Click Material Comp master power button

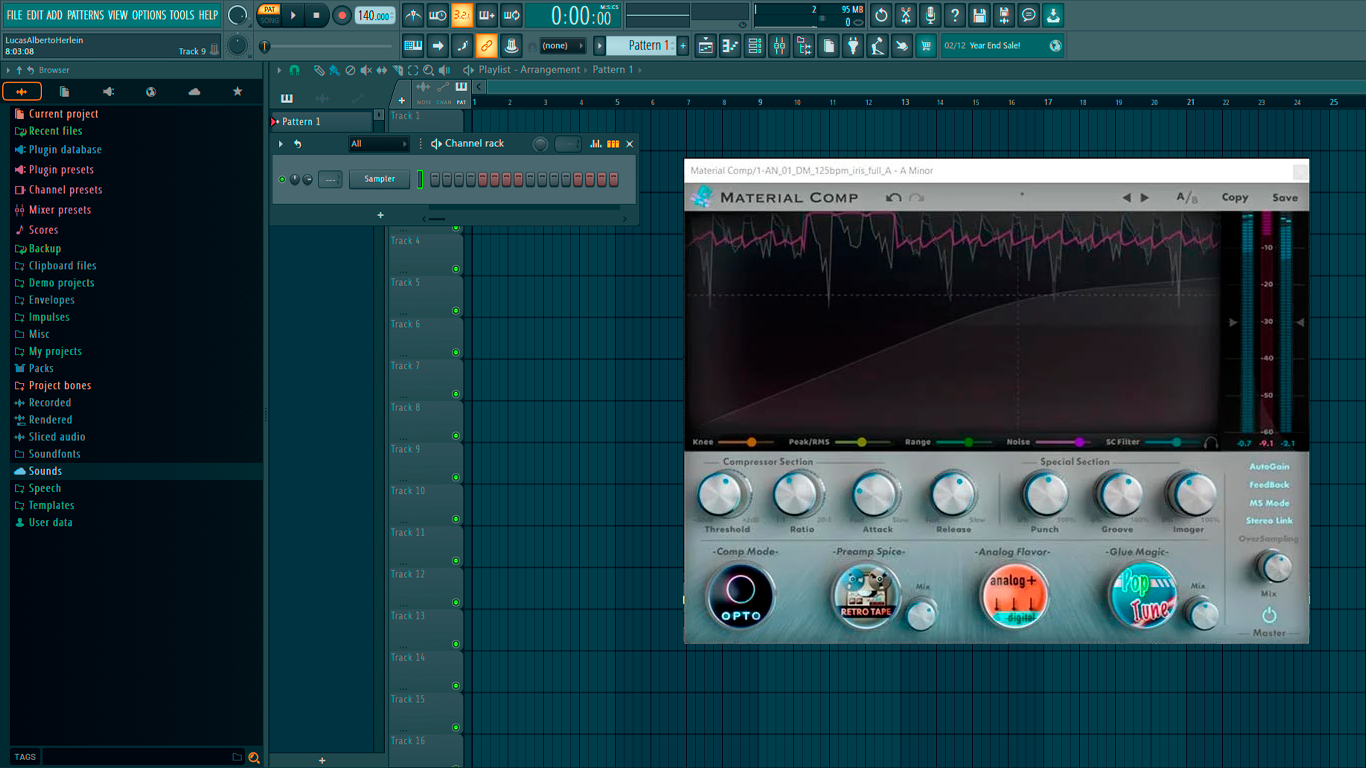tap(1269, 615)
